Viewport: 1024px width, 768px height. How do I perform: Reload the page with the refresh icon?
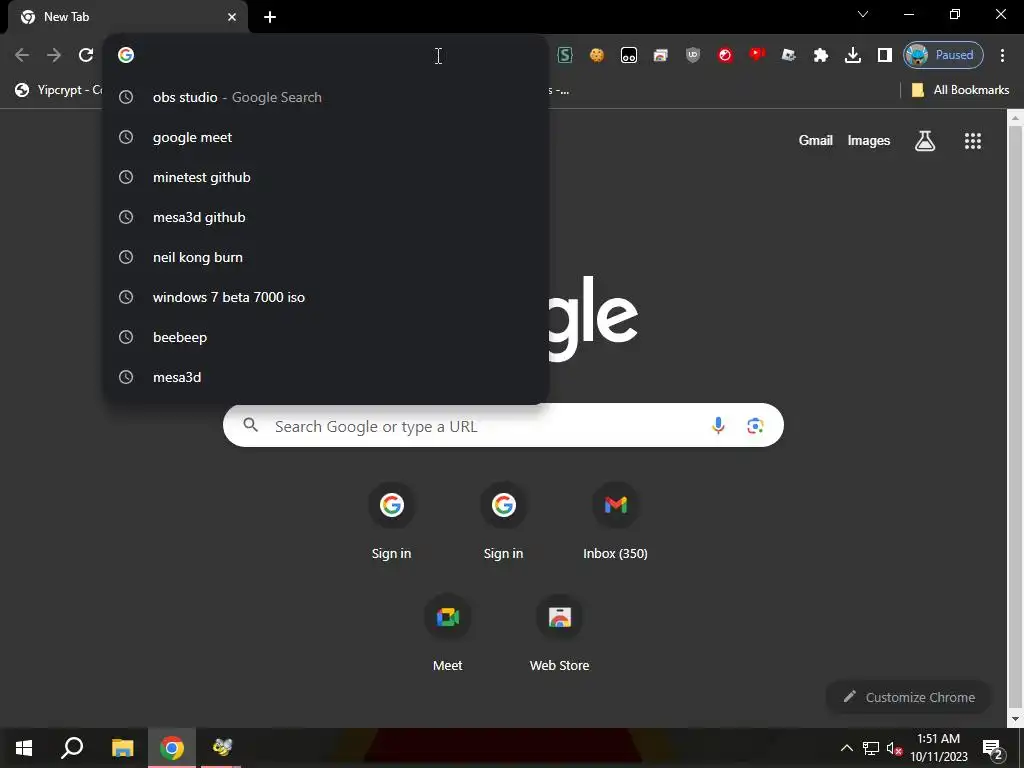click(x=86, y=55)
